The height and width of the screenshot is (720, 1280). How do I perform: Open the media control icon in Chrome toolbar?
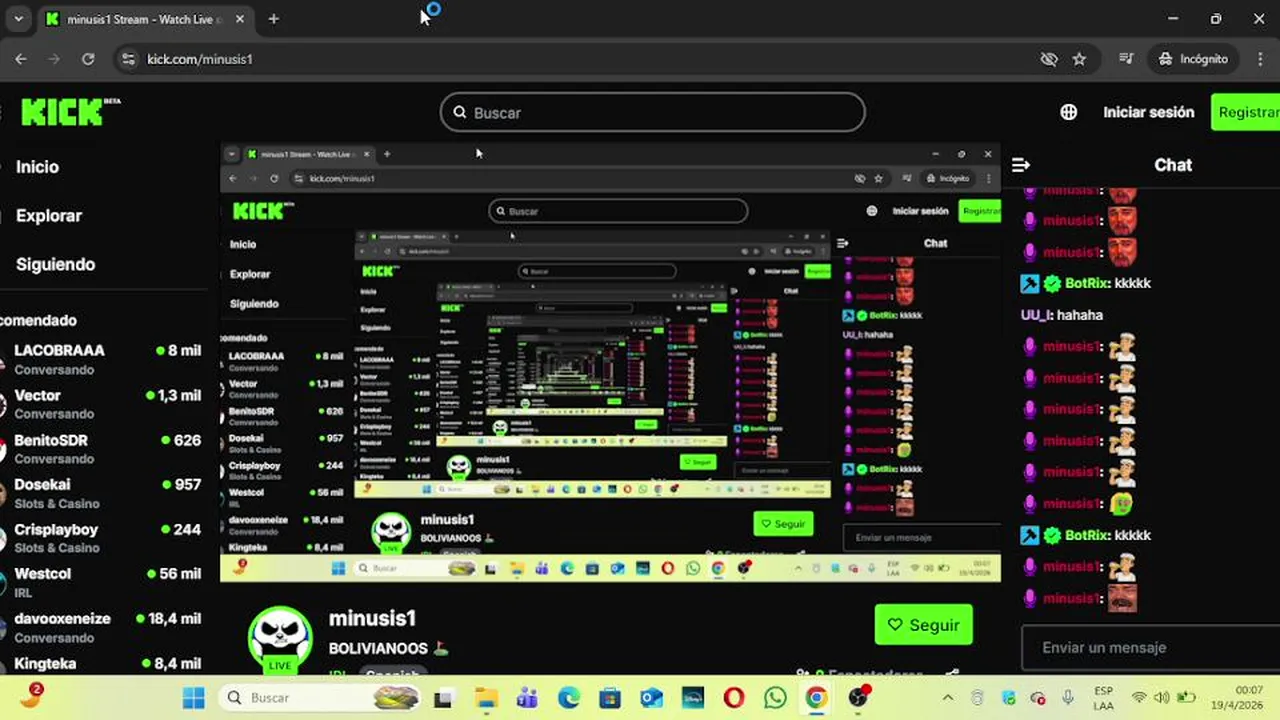pos(1126,59)
